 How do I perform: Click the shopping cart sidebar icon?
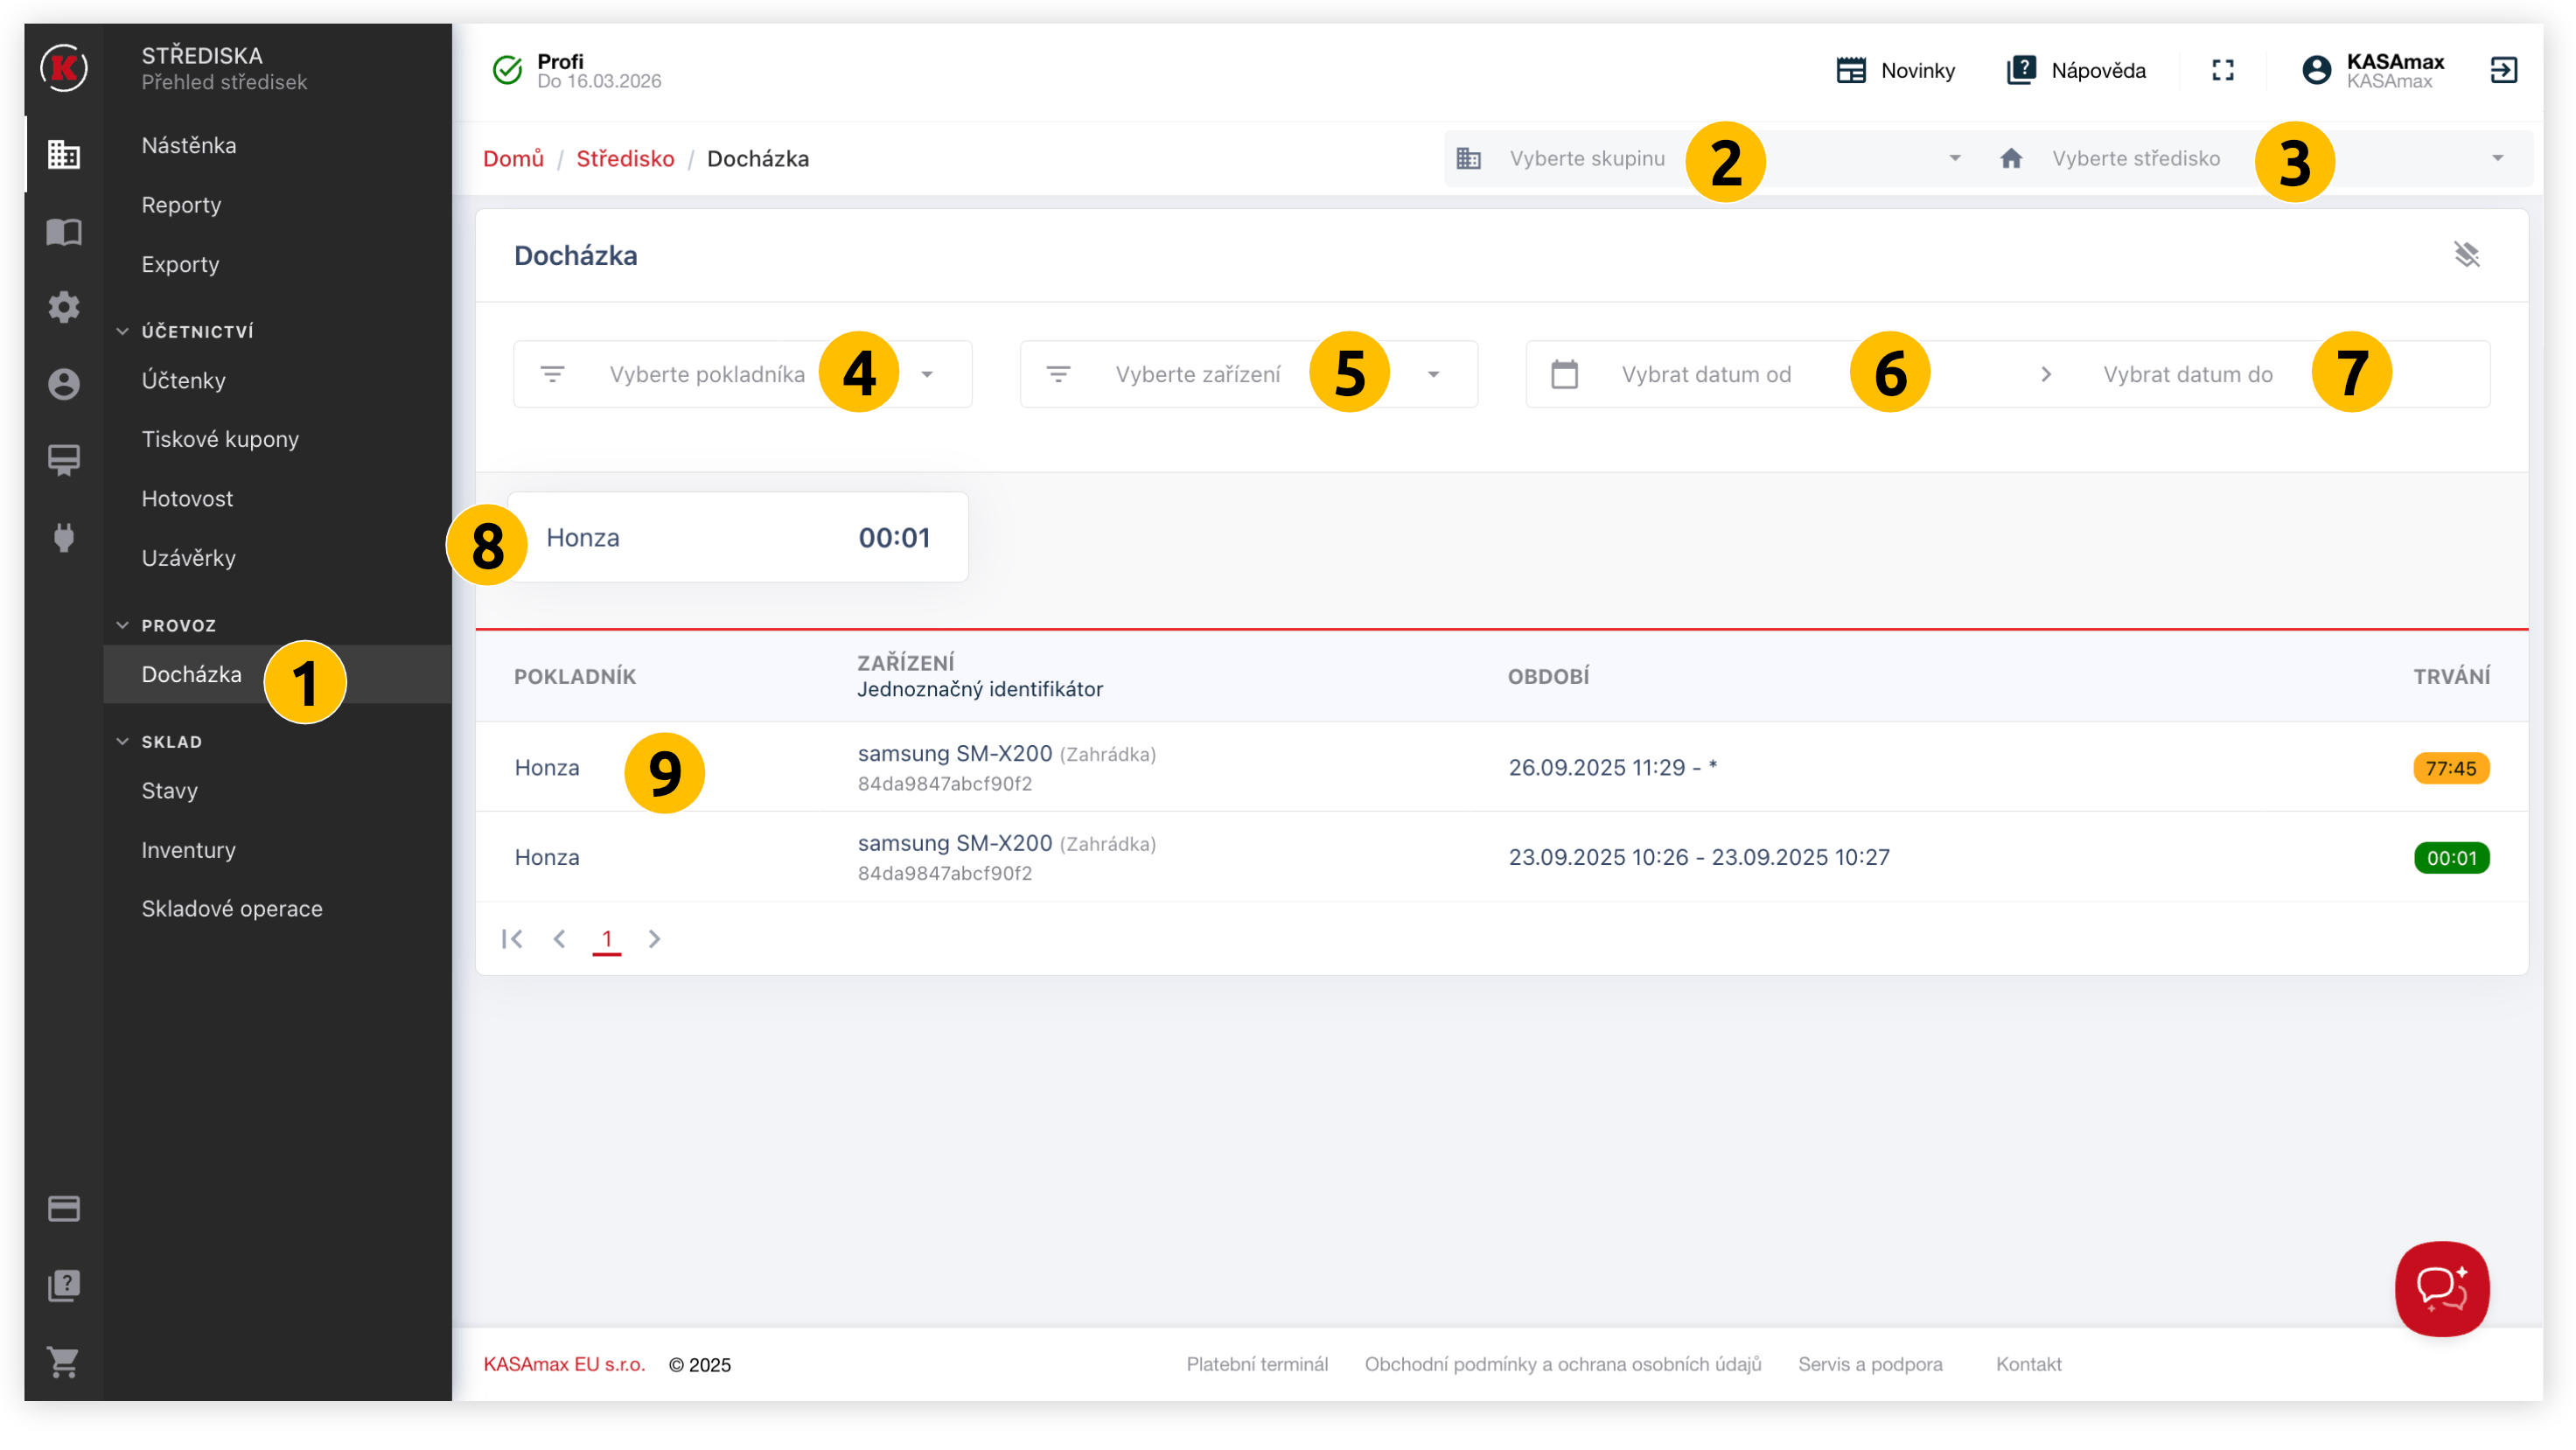tap(64, 1361)
